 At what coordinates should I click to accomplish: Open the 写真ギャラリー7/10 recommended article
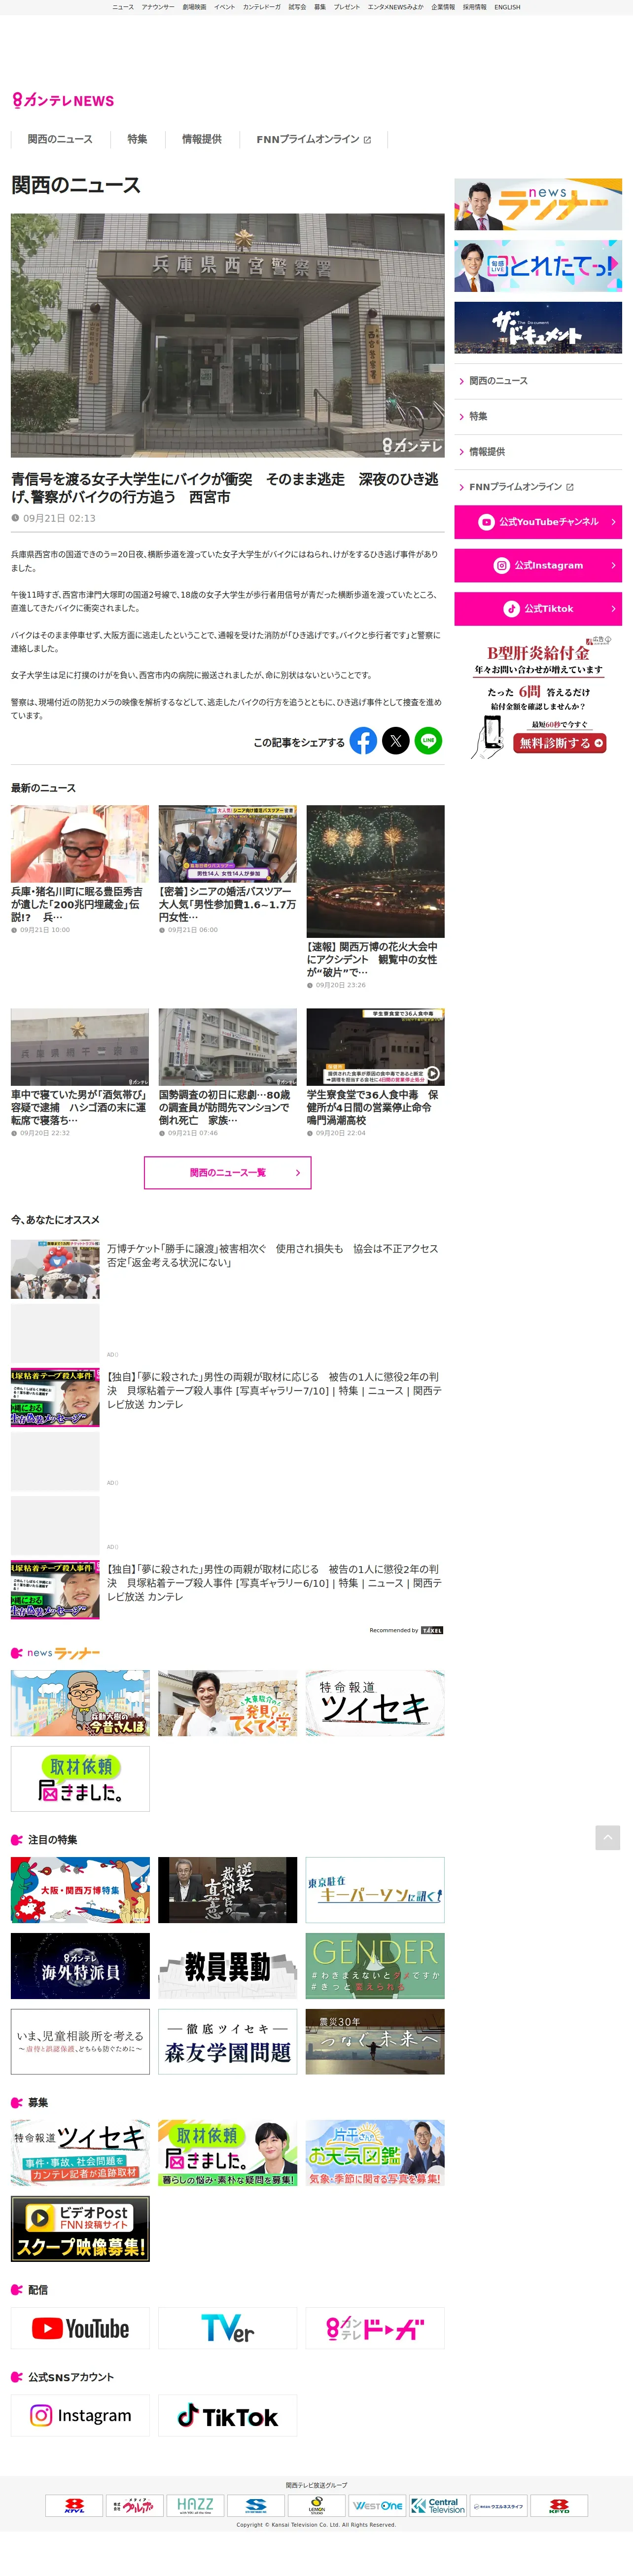(x=227, y=1397)
